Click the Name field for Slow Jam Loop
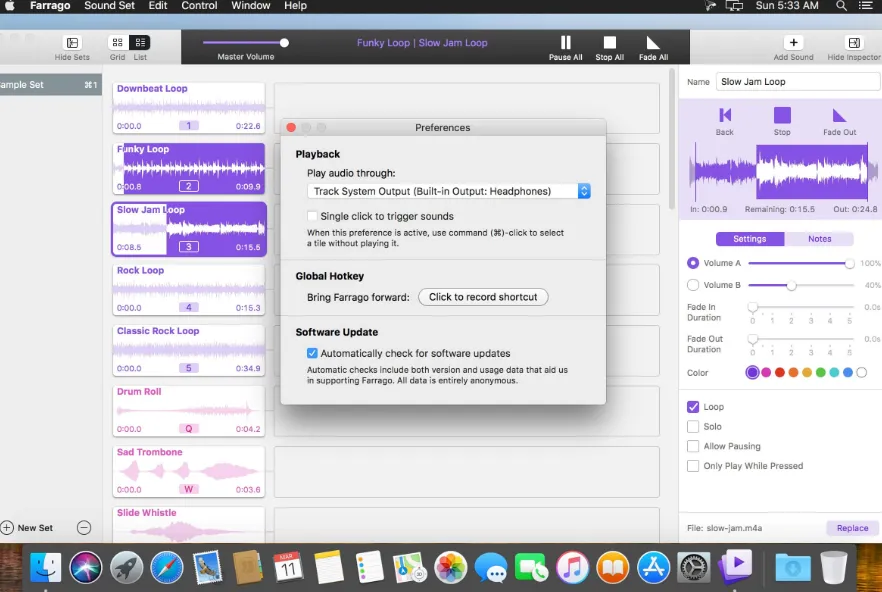The image size is (882, 592). (x=798, y=82)
